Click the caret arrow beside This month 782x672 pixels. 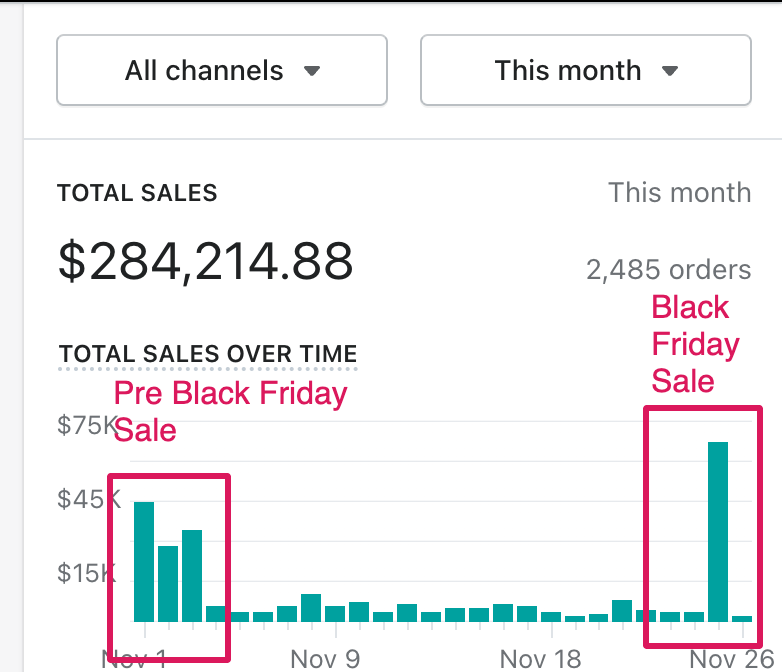click(x=670, y=71)
